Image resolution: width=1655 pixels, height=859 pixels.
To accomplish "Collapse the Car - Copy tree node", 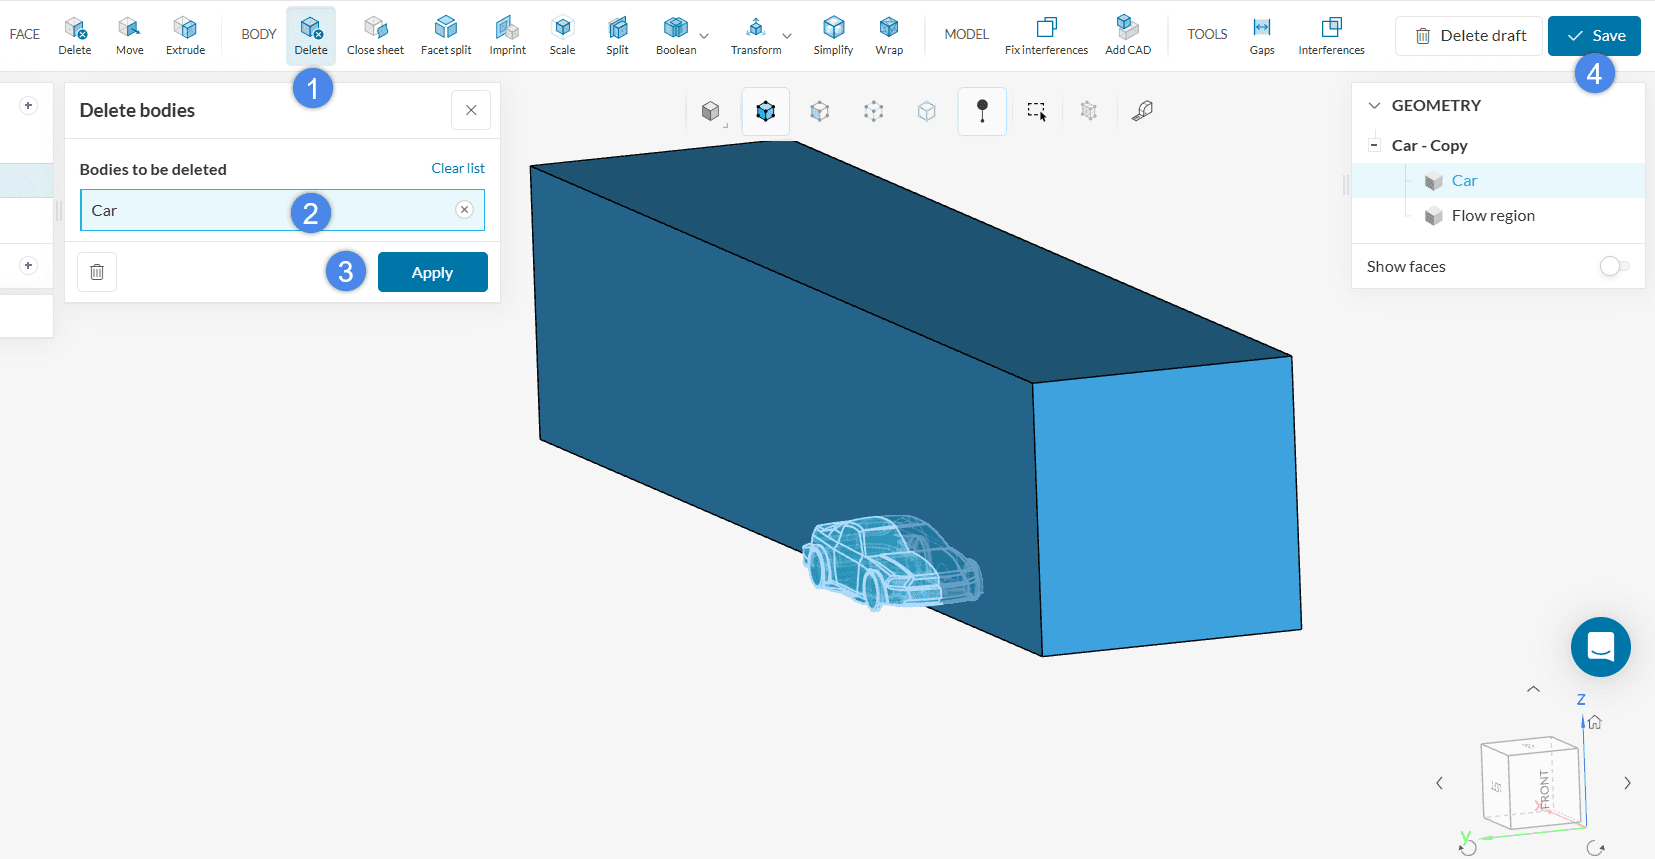I will pyautogui.click(x=1374, y=145).
